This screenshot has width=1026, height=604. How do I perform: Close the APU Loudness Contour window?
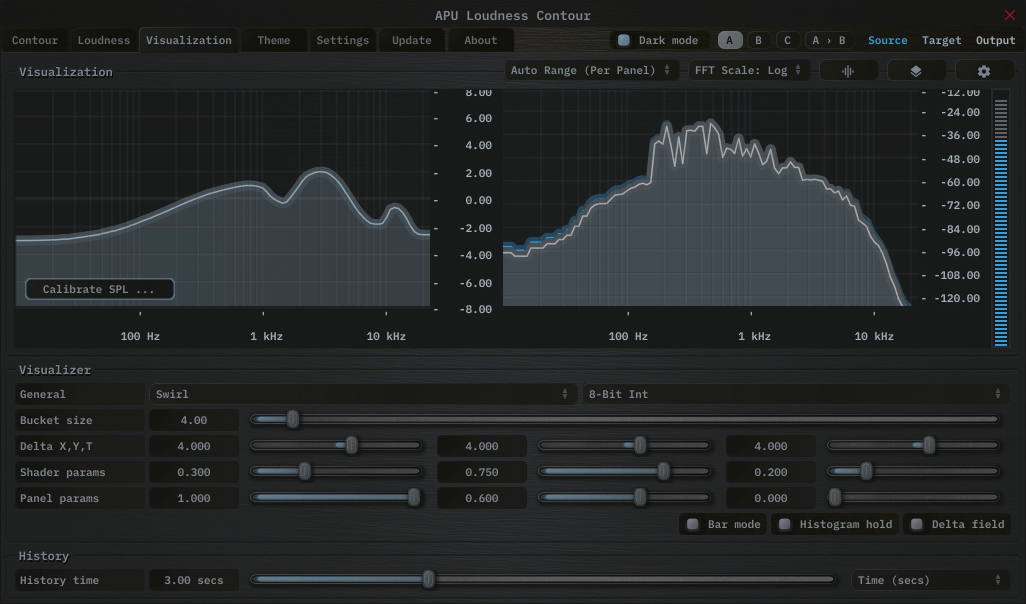point(1009,15)
